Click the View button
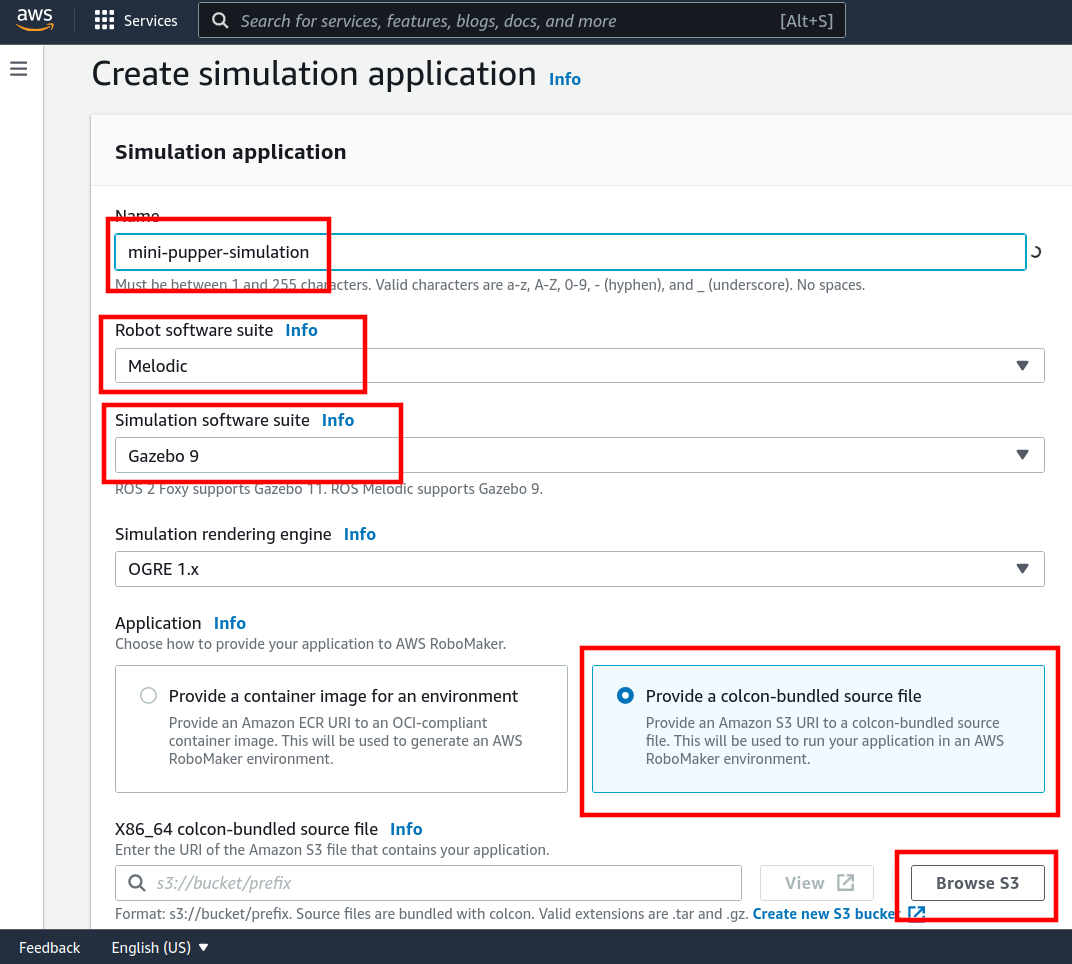This screenshot has width=1072, height=964. [x=817, y=883]
